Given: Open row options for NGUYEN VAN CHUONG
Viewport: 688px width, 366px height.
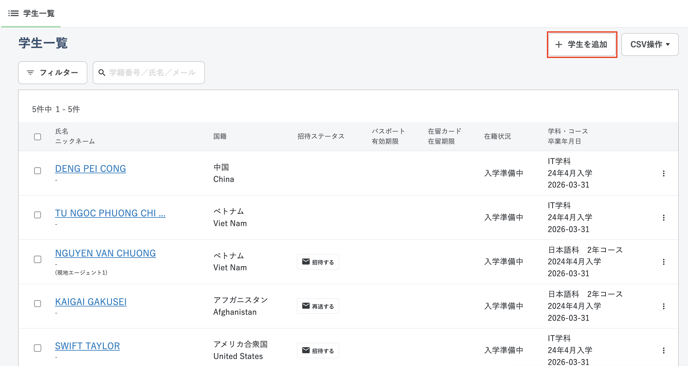Looking at the screenshot, I should (663, 262).
